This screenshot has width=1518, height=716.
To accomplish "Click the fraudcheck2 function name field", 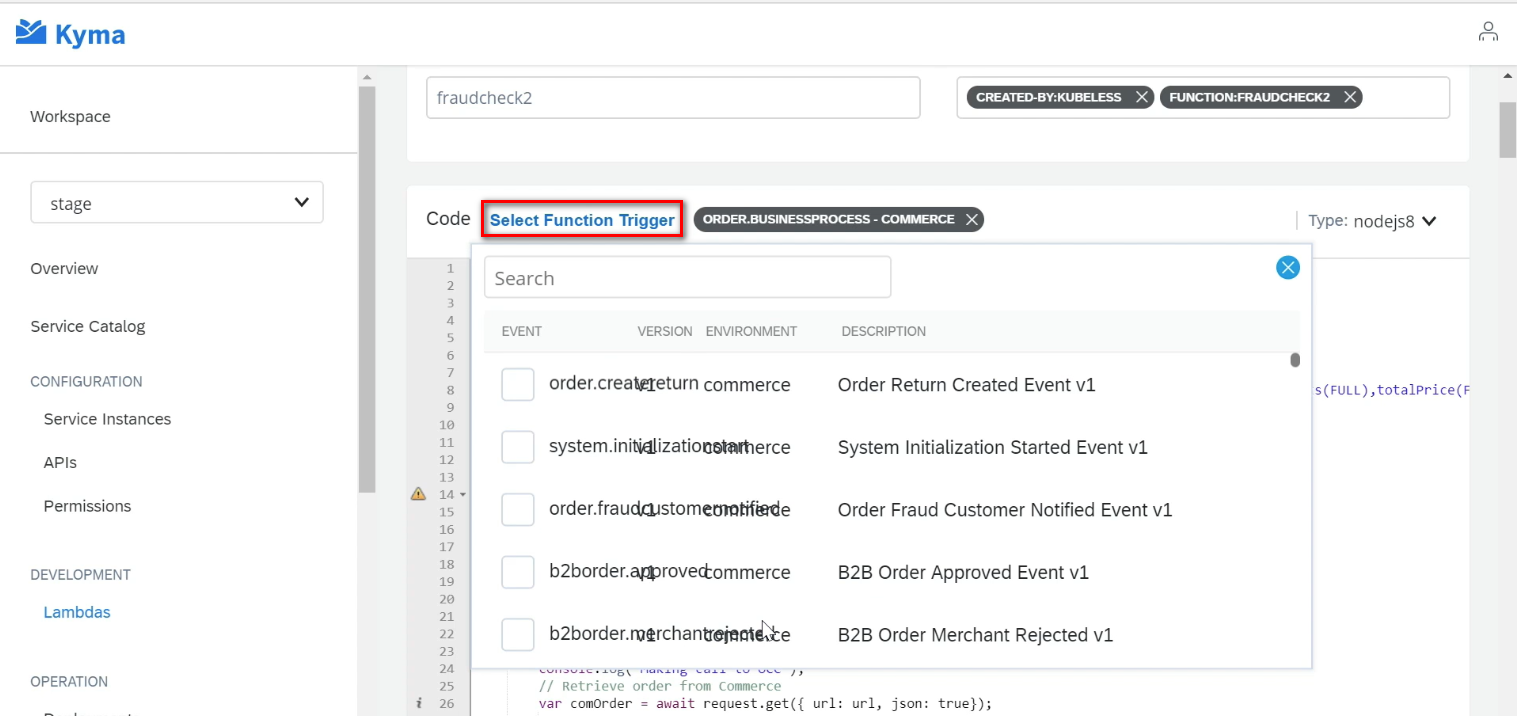I will tap(673, 98).
